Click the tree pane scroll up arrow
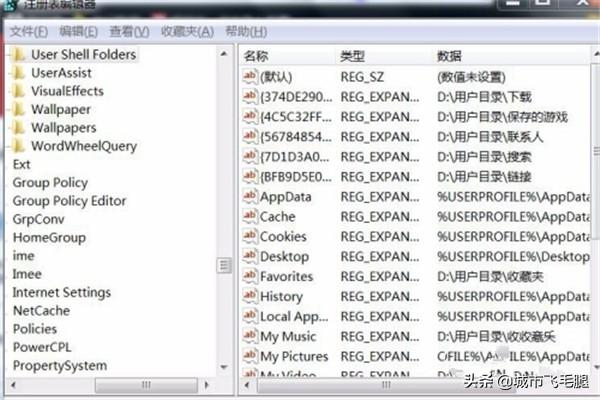Screen dimensions: 600x400 (x=224, y=54)
